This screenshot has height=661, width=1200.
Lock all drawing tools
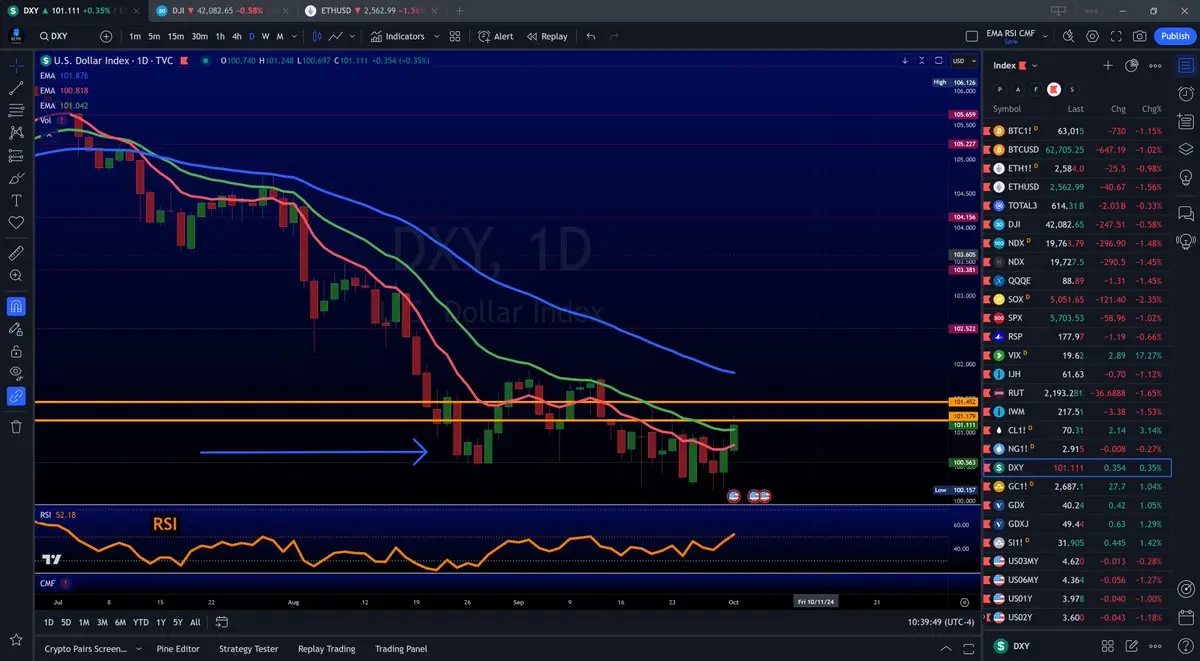click(x=16, y=351)
